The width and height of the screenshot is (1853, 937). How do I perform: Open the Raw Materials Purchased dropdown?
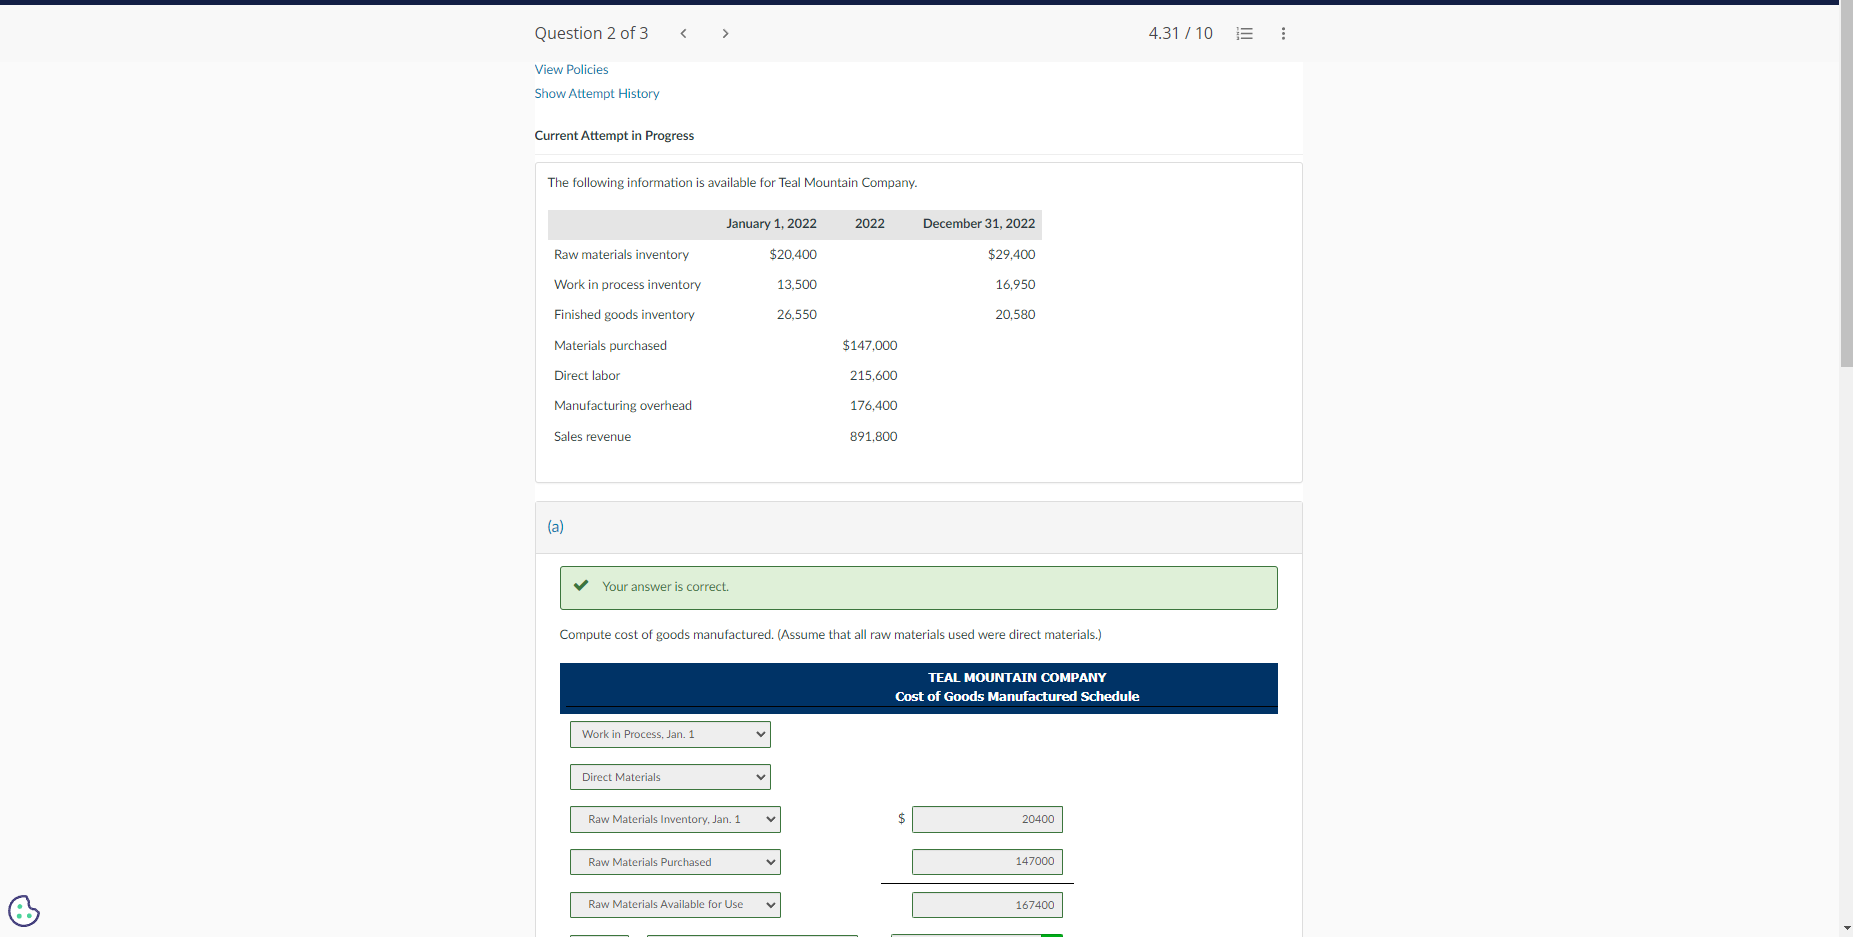(x=675, y=862)
